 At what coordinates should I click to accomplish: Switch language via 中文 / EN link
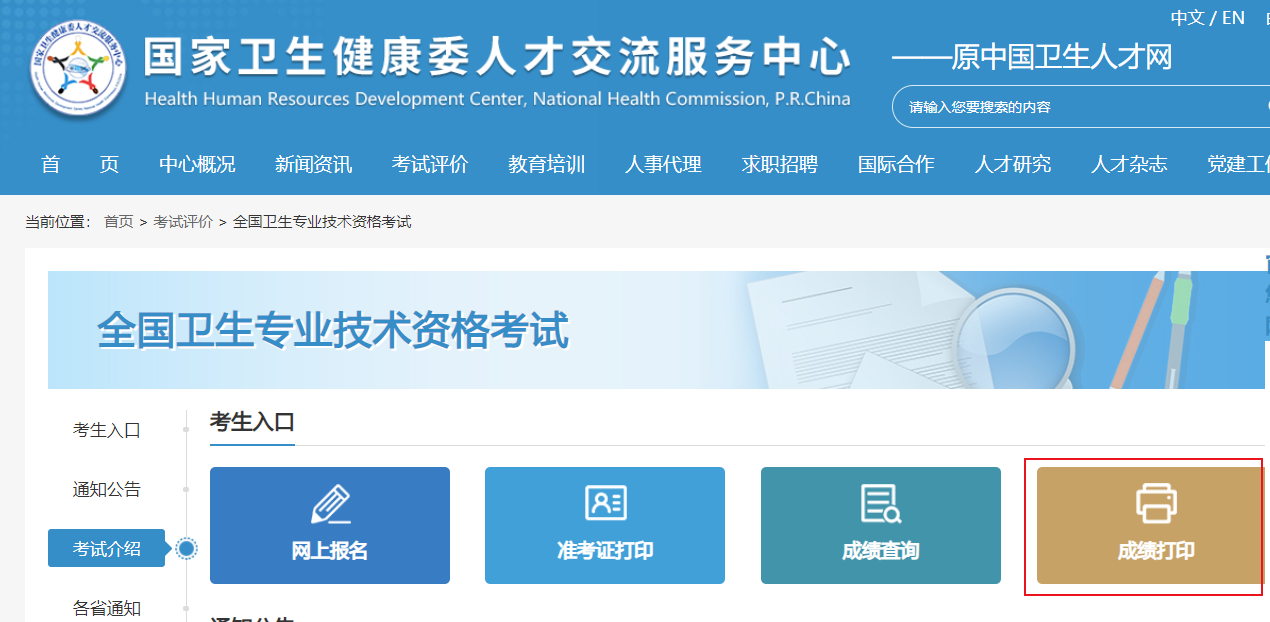1207,18
